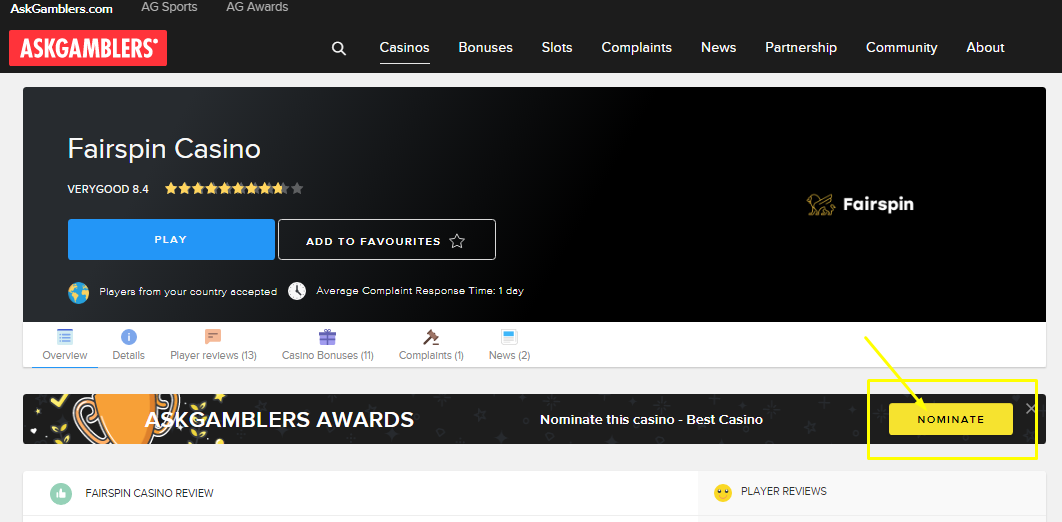1062x522 pixels.
Task: Click 'Average Complaint Response Time: 1 day' text
Action: click(420, 291)
